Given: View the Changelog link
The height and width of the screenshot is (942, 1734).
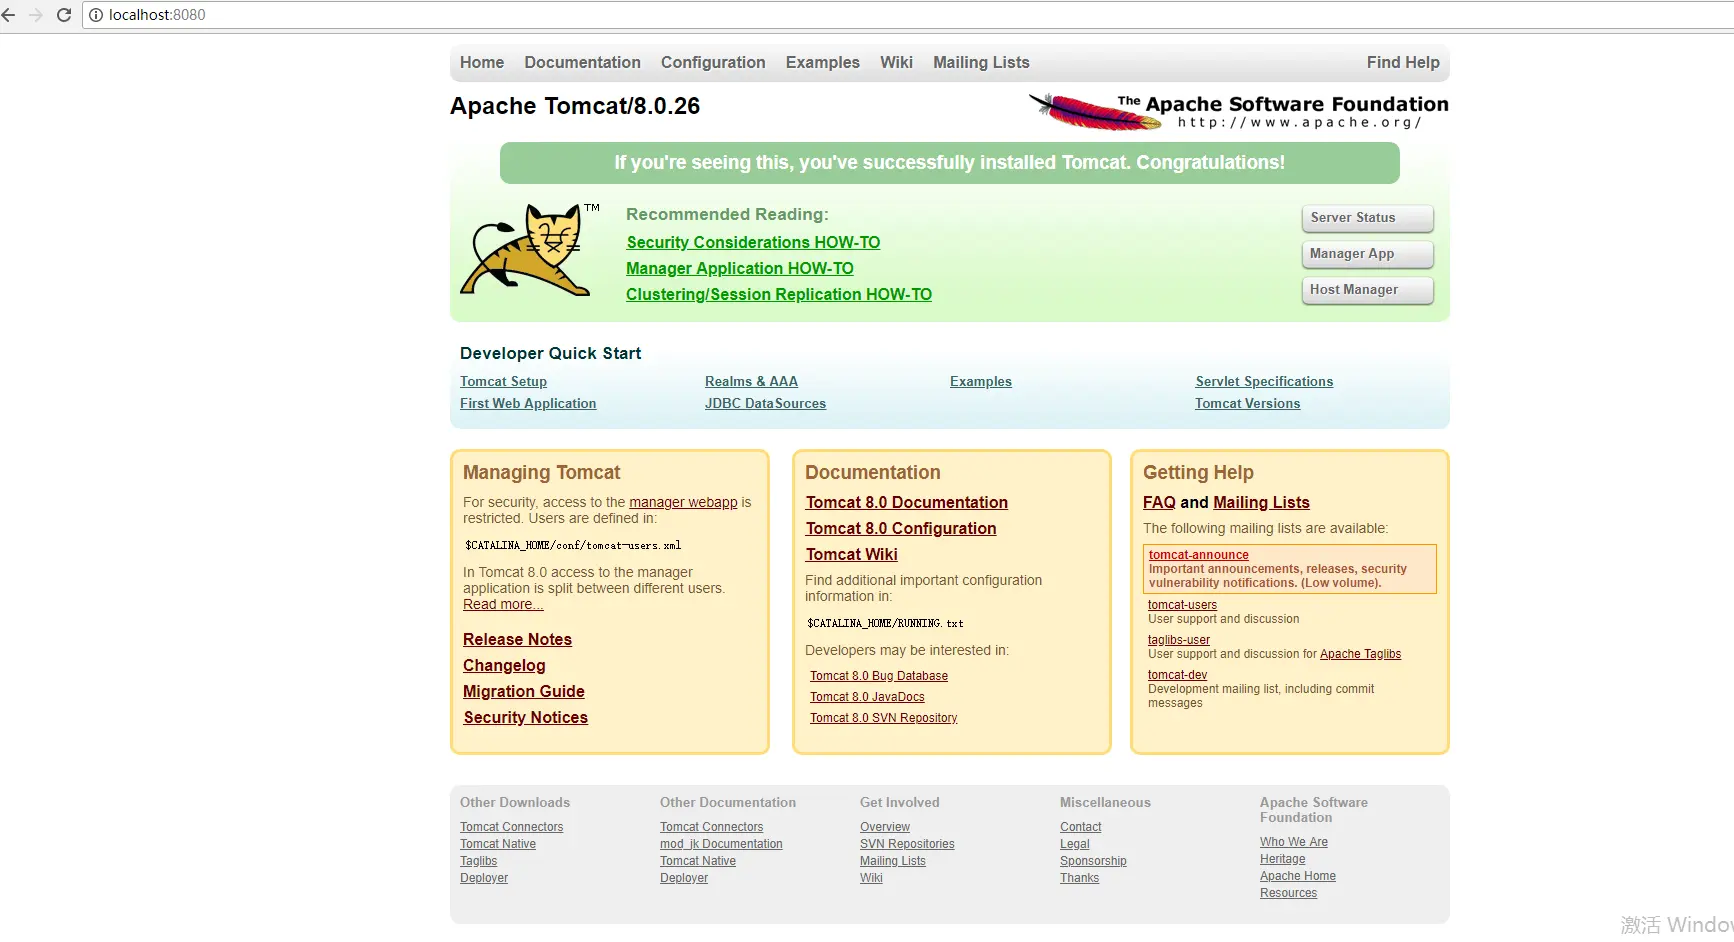Looking at the screenshot, I should pyautogui.click(x=504, y=665).
